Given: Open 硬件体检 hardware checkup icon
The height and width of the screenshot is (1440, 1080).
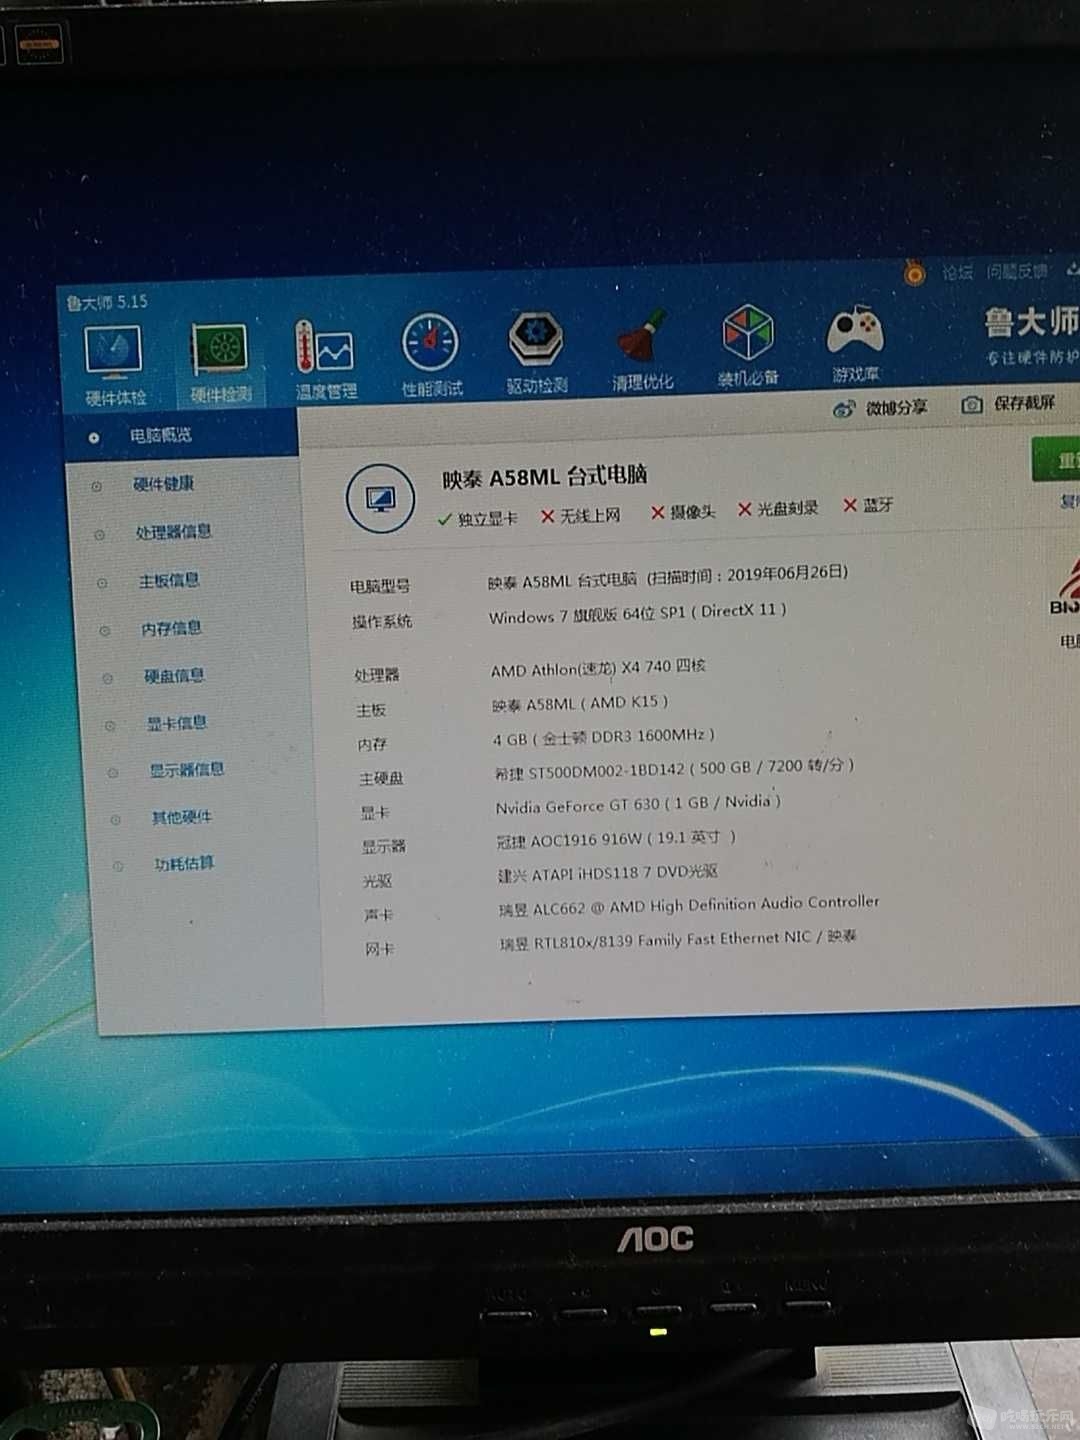Looking at the screenshot, I should pos(114,366).
